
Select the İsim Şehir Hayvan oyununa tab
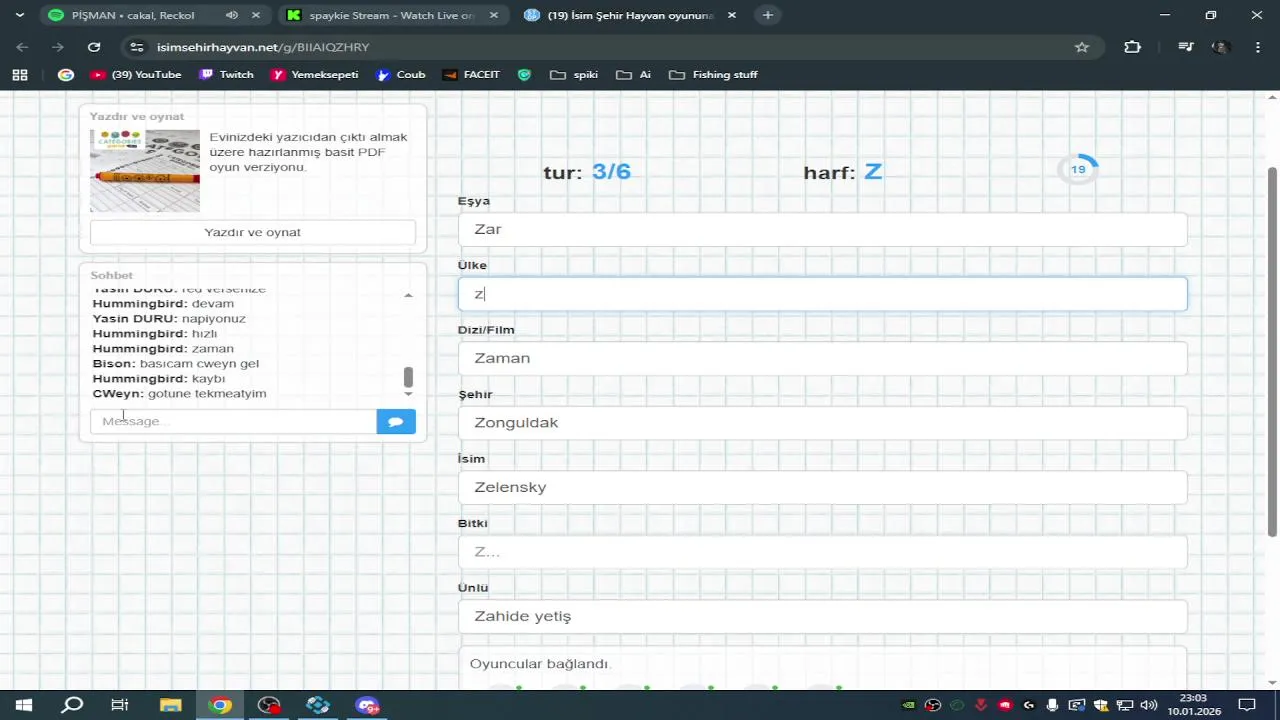click(630, 15)
